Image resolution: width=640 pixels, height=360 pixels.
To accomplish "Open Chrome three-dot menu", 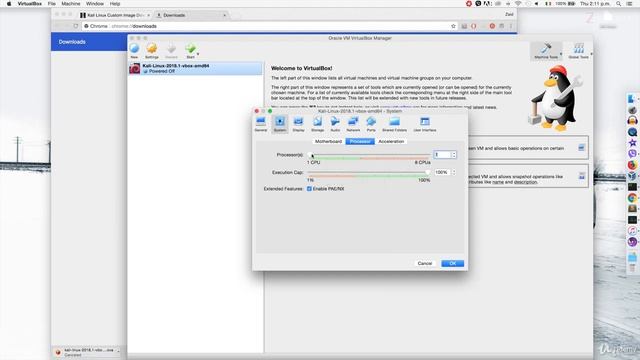I will (x=511, y=26).
